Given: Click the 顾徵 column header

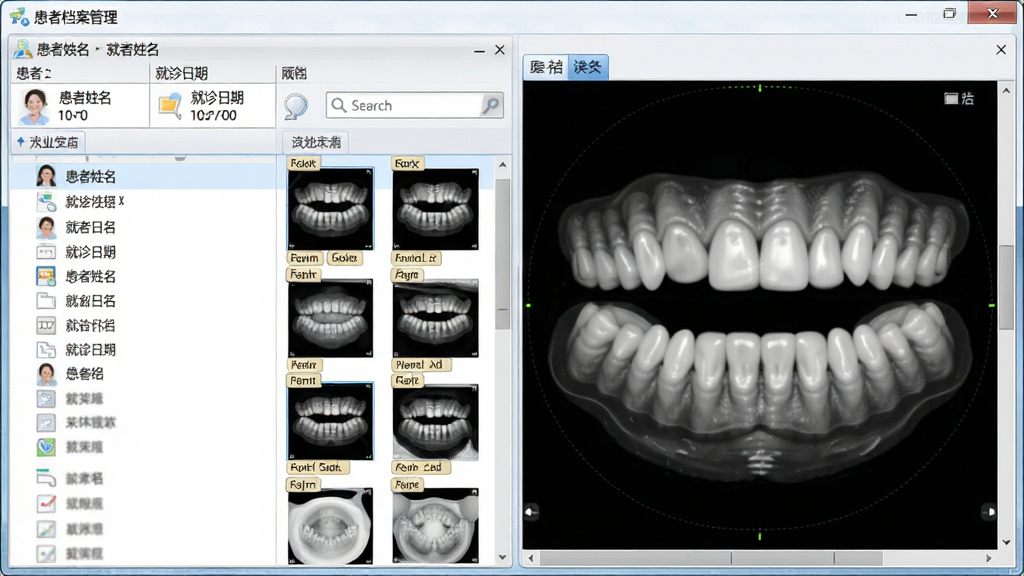Looking at the screenshot, I should [294, 73].
